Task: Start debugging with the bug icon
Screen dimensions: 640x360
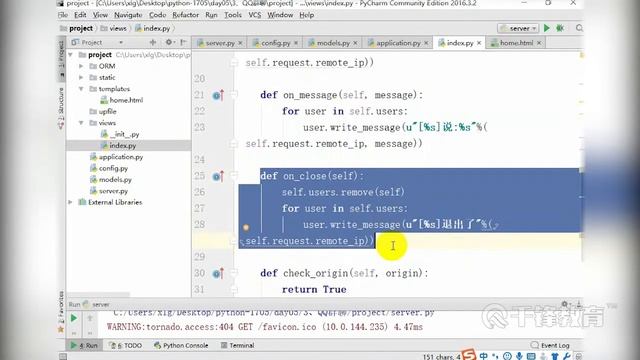Action: [560, 28]
